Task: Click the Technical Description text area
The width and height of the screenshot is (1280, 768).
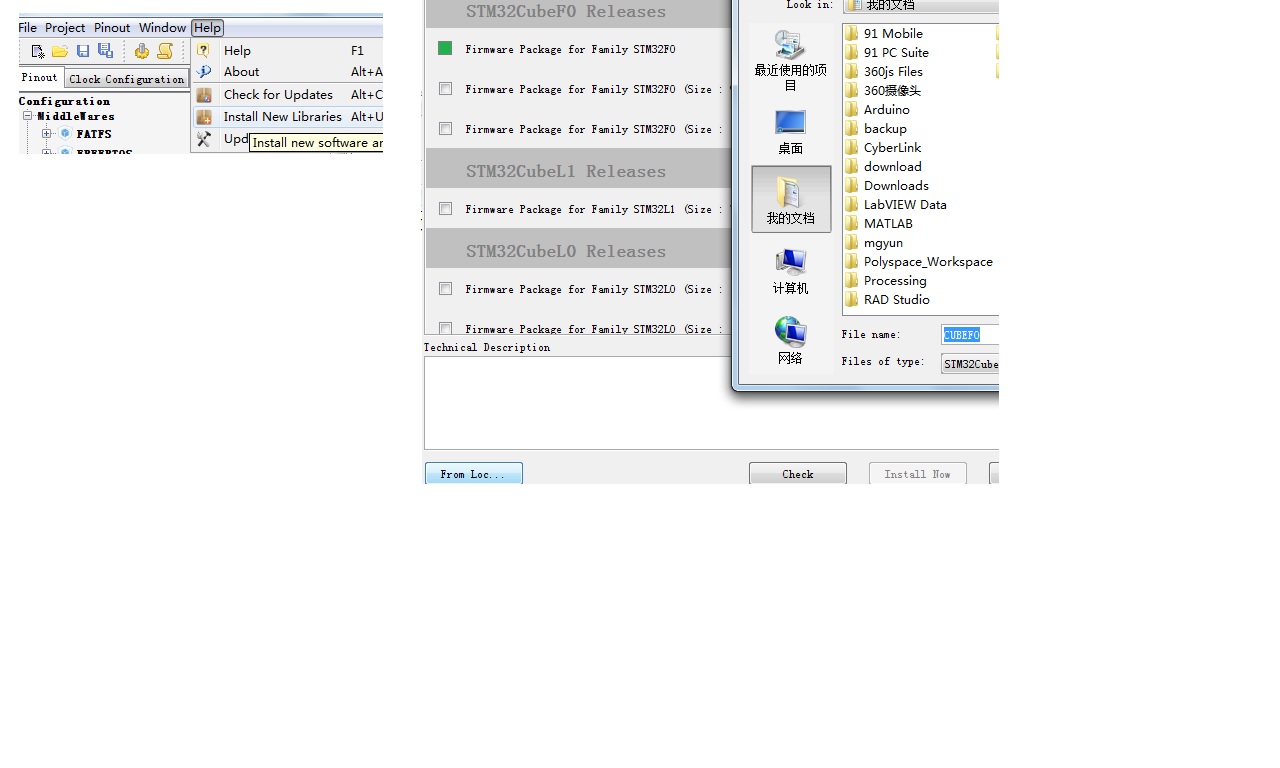Action: point(711,403)
